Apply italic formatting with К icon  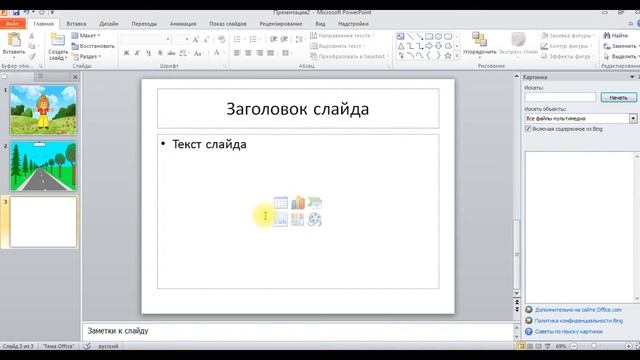[137, 53]
